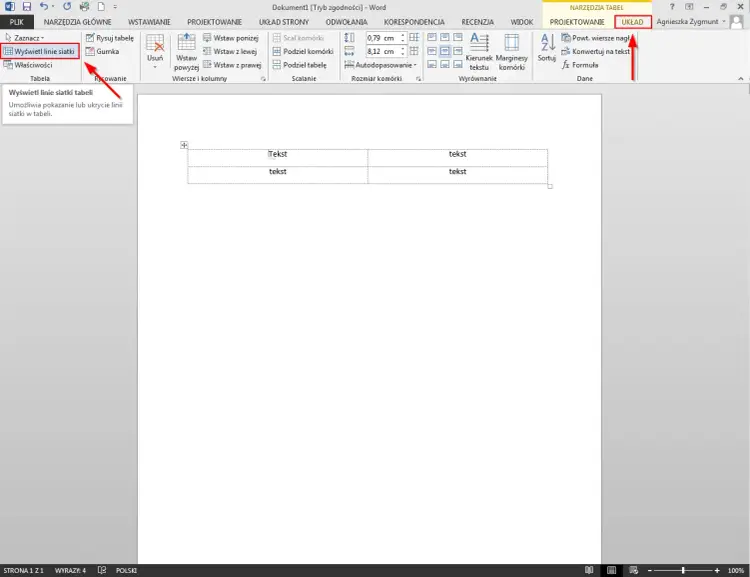Open Marginesy komórki cell margins
The width and height of the screenshot is (750, 577).
[511, 52]
